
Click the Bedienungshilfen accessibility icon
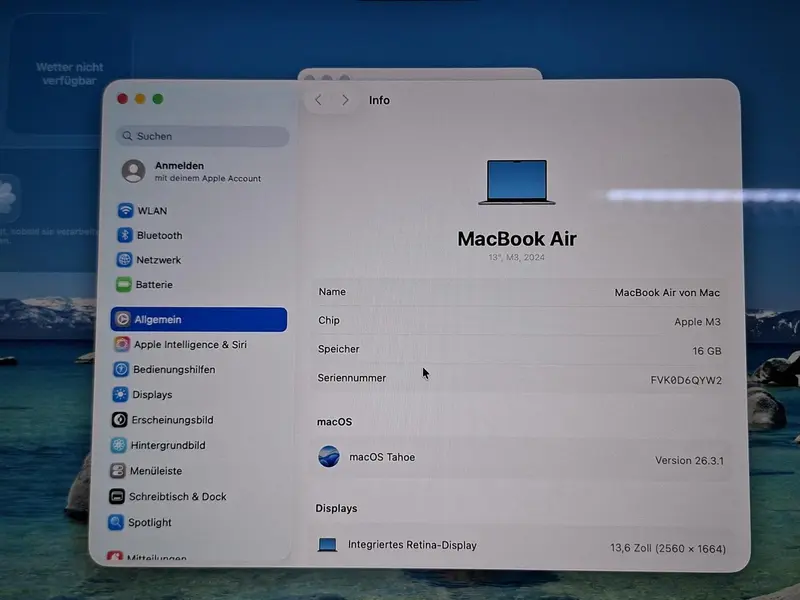tap(121, 369)
